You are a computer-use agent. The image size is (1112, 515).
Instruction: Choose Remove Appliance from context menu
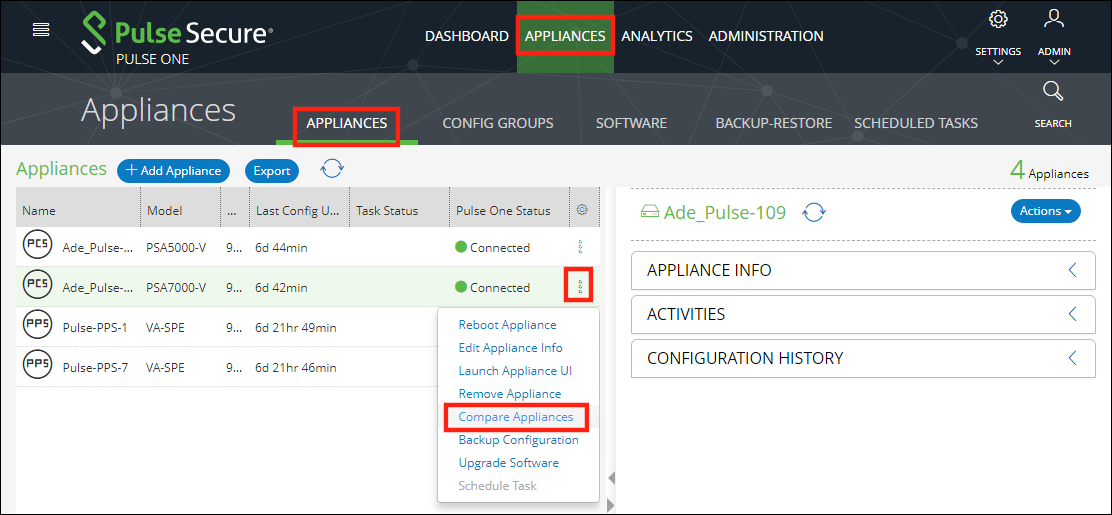[x=510, y=394]
